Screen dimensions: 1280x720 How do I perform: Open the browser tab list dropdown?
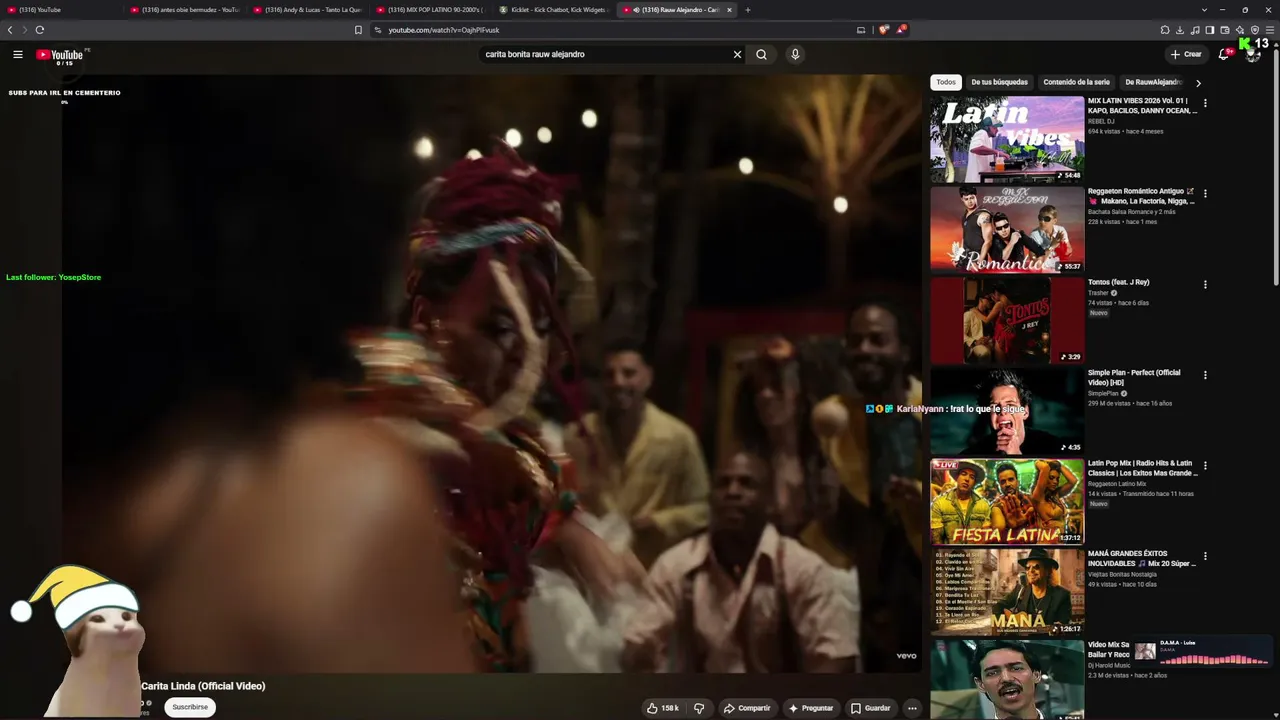pyautogui.click(x=1205, y=10)
